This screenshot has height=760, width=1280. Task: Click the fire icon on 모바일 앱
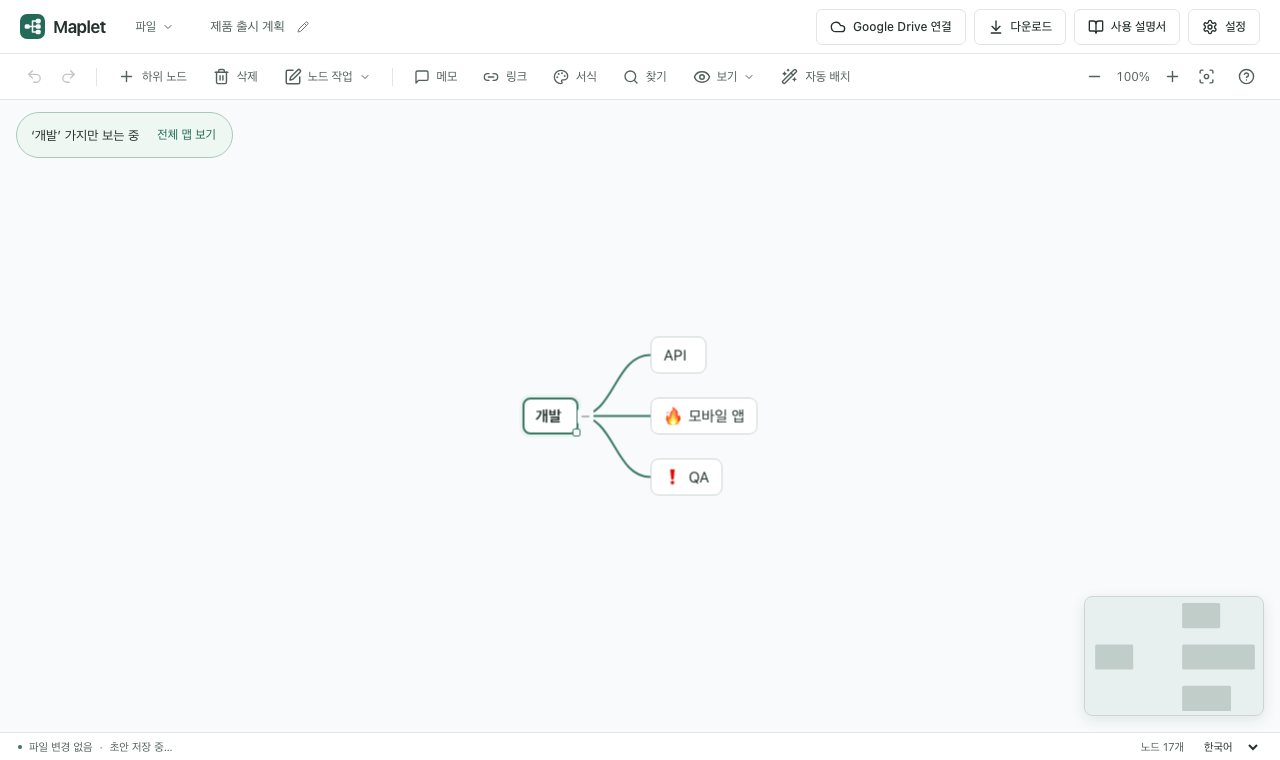(673, 416)
